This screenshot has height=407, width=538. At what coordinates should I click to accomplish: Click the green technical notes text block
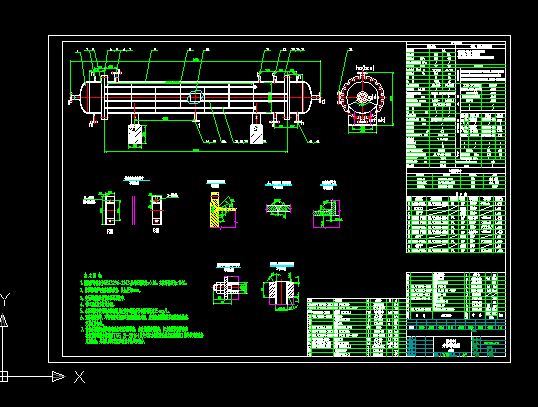(x=142, y=308)
